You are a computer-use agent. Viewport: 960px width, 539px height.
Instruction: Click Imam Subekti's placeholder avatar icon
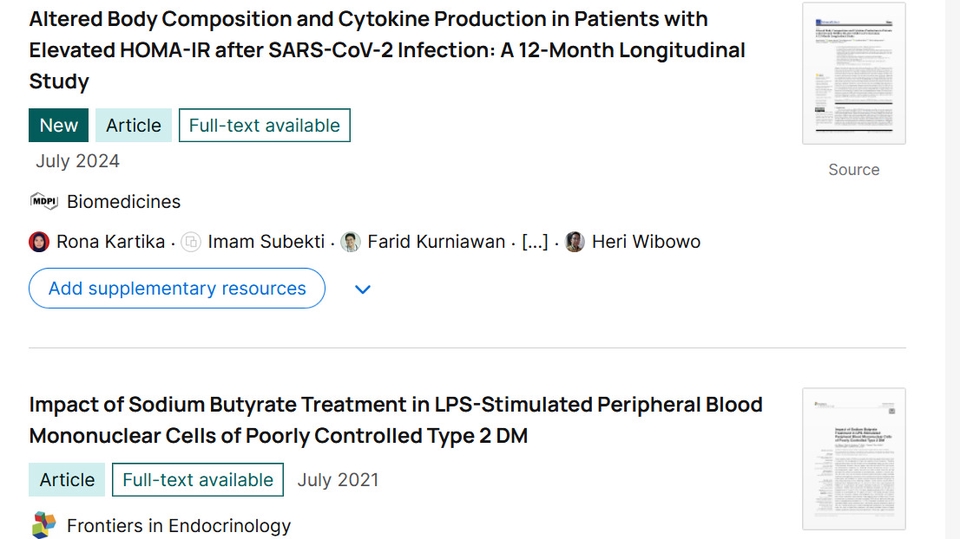191,242
